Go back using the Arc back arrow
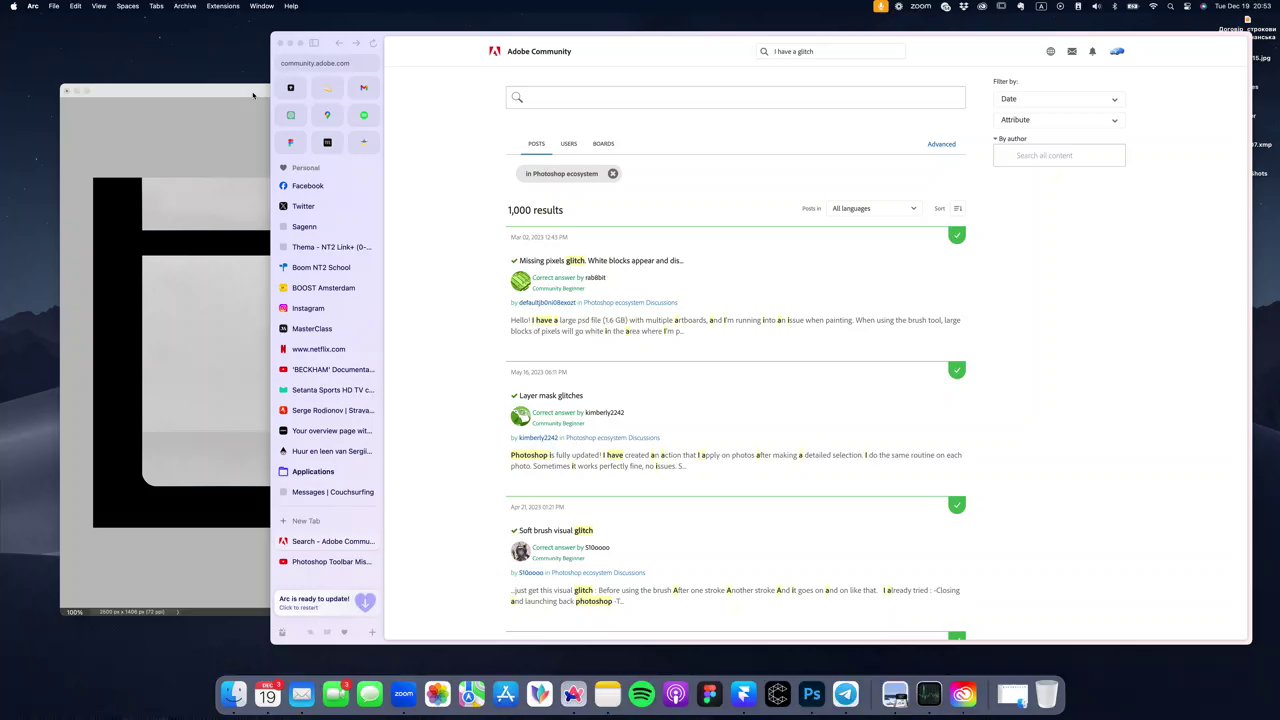1280x720 pixels. pyautogui.click(x=339, y=43)
